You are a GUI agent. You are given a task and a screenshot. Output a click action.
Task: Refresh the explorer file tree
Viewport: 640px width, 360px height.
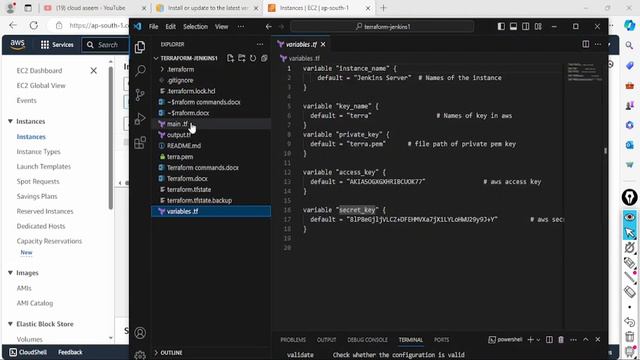coord(253,58)
